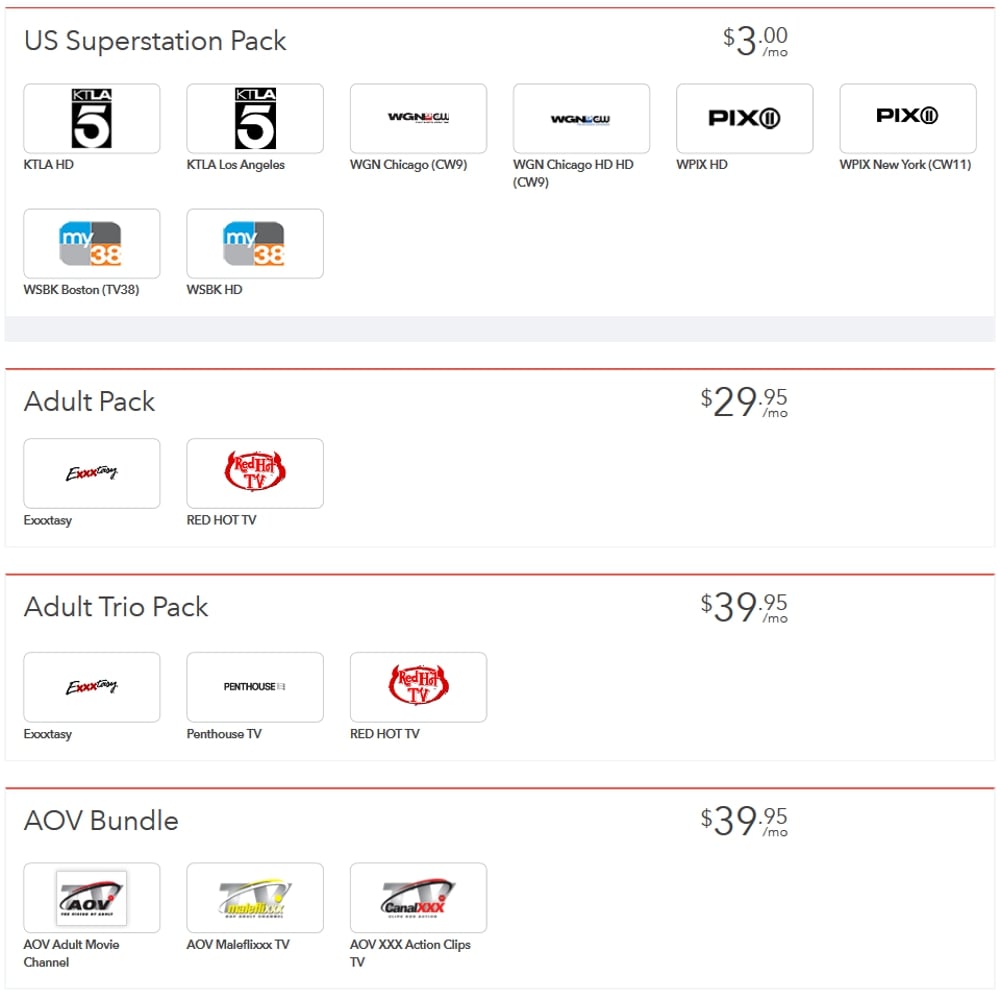Click the WSBK Boston (TV38) logo
The image size is (1000, 1000).
tap(91, 243)
